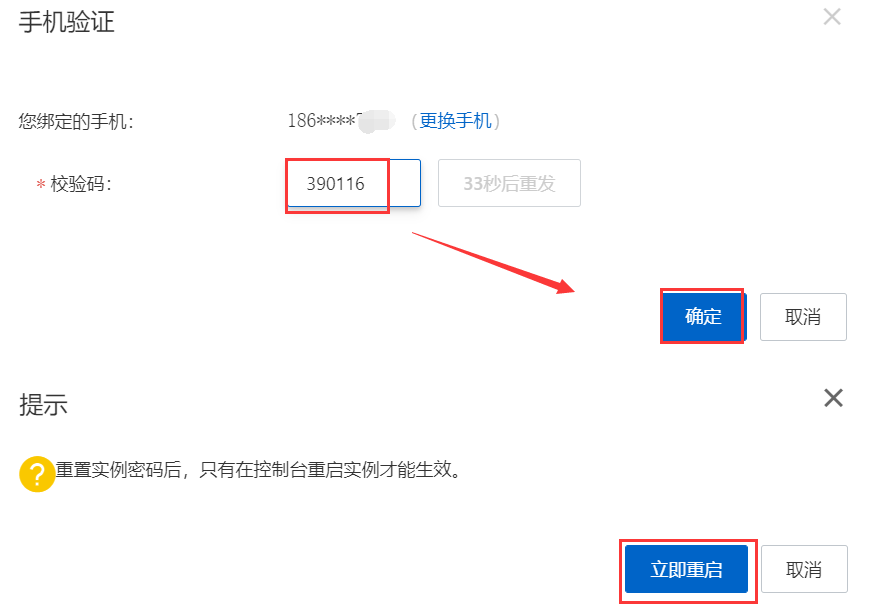Open the 更换手机 link
The height and width of the screenshot is (613, 877).
455,121
